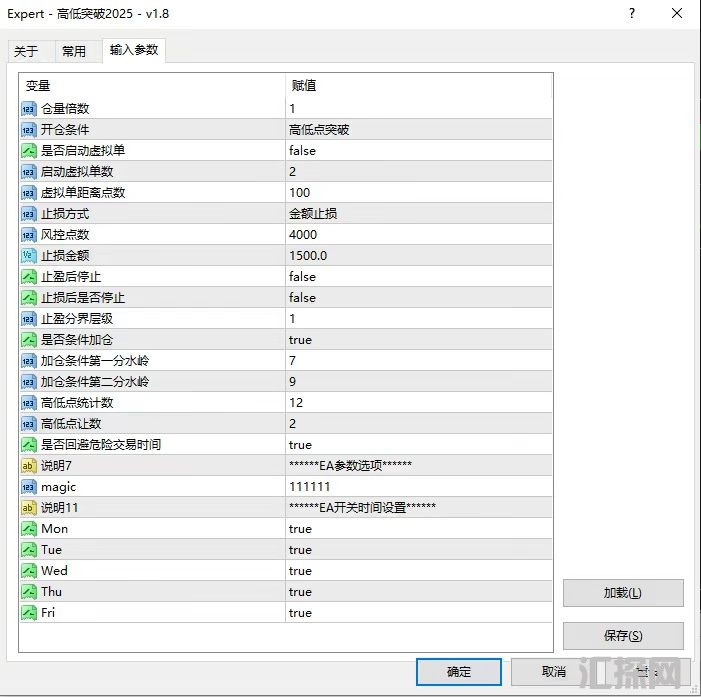Image resolution: width=701 pixels, height=697 pixels.
Task: Click the integer icon beside 虚拟单距离点数
Action: [29, 193]
